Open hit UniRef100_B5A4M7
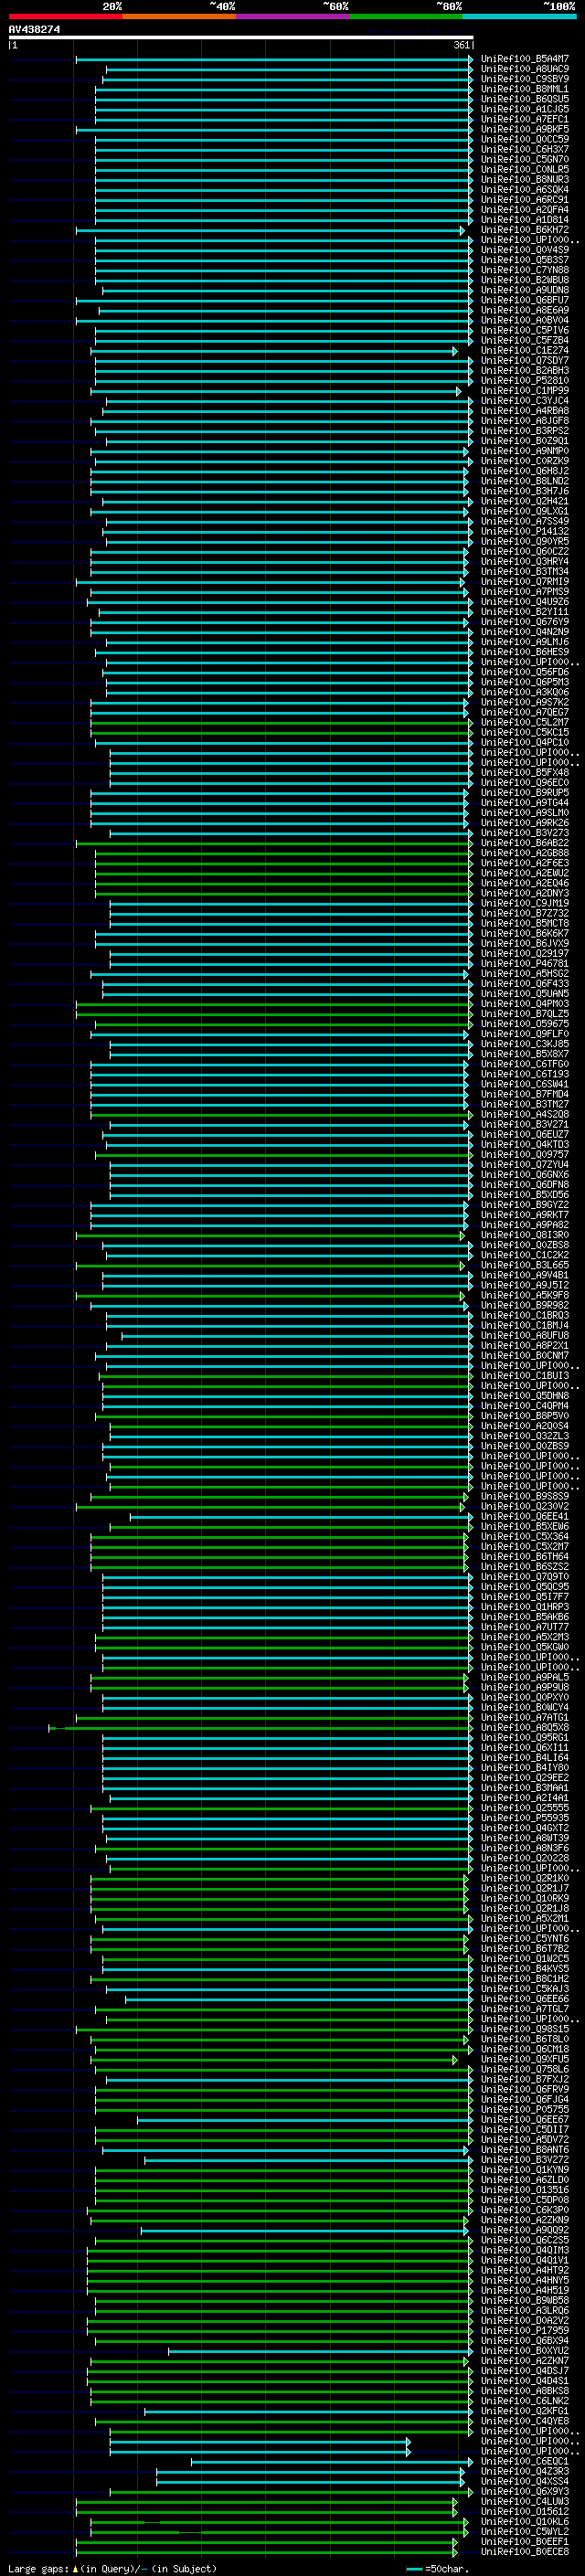Screen dimensions: 585x2576 pos(525,59)
